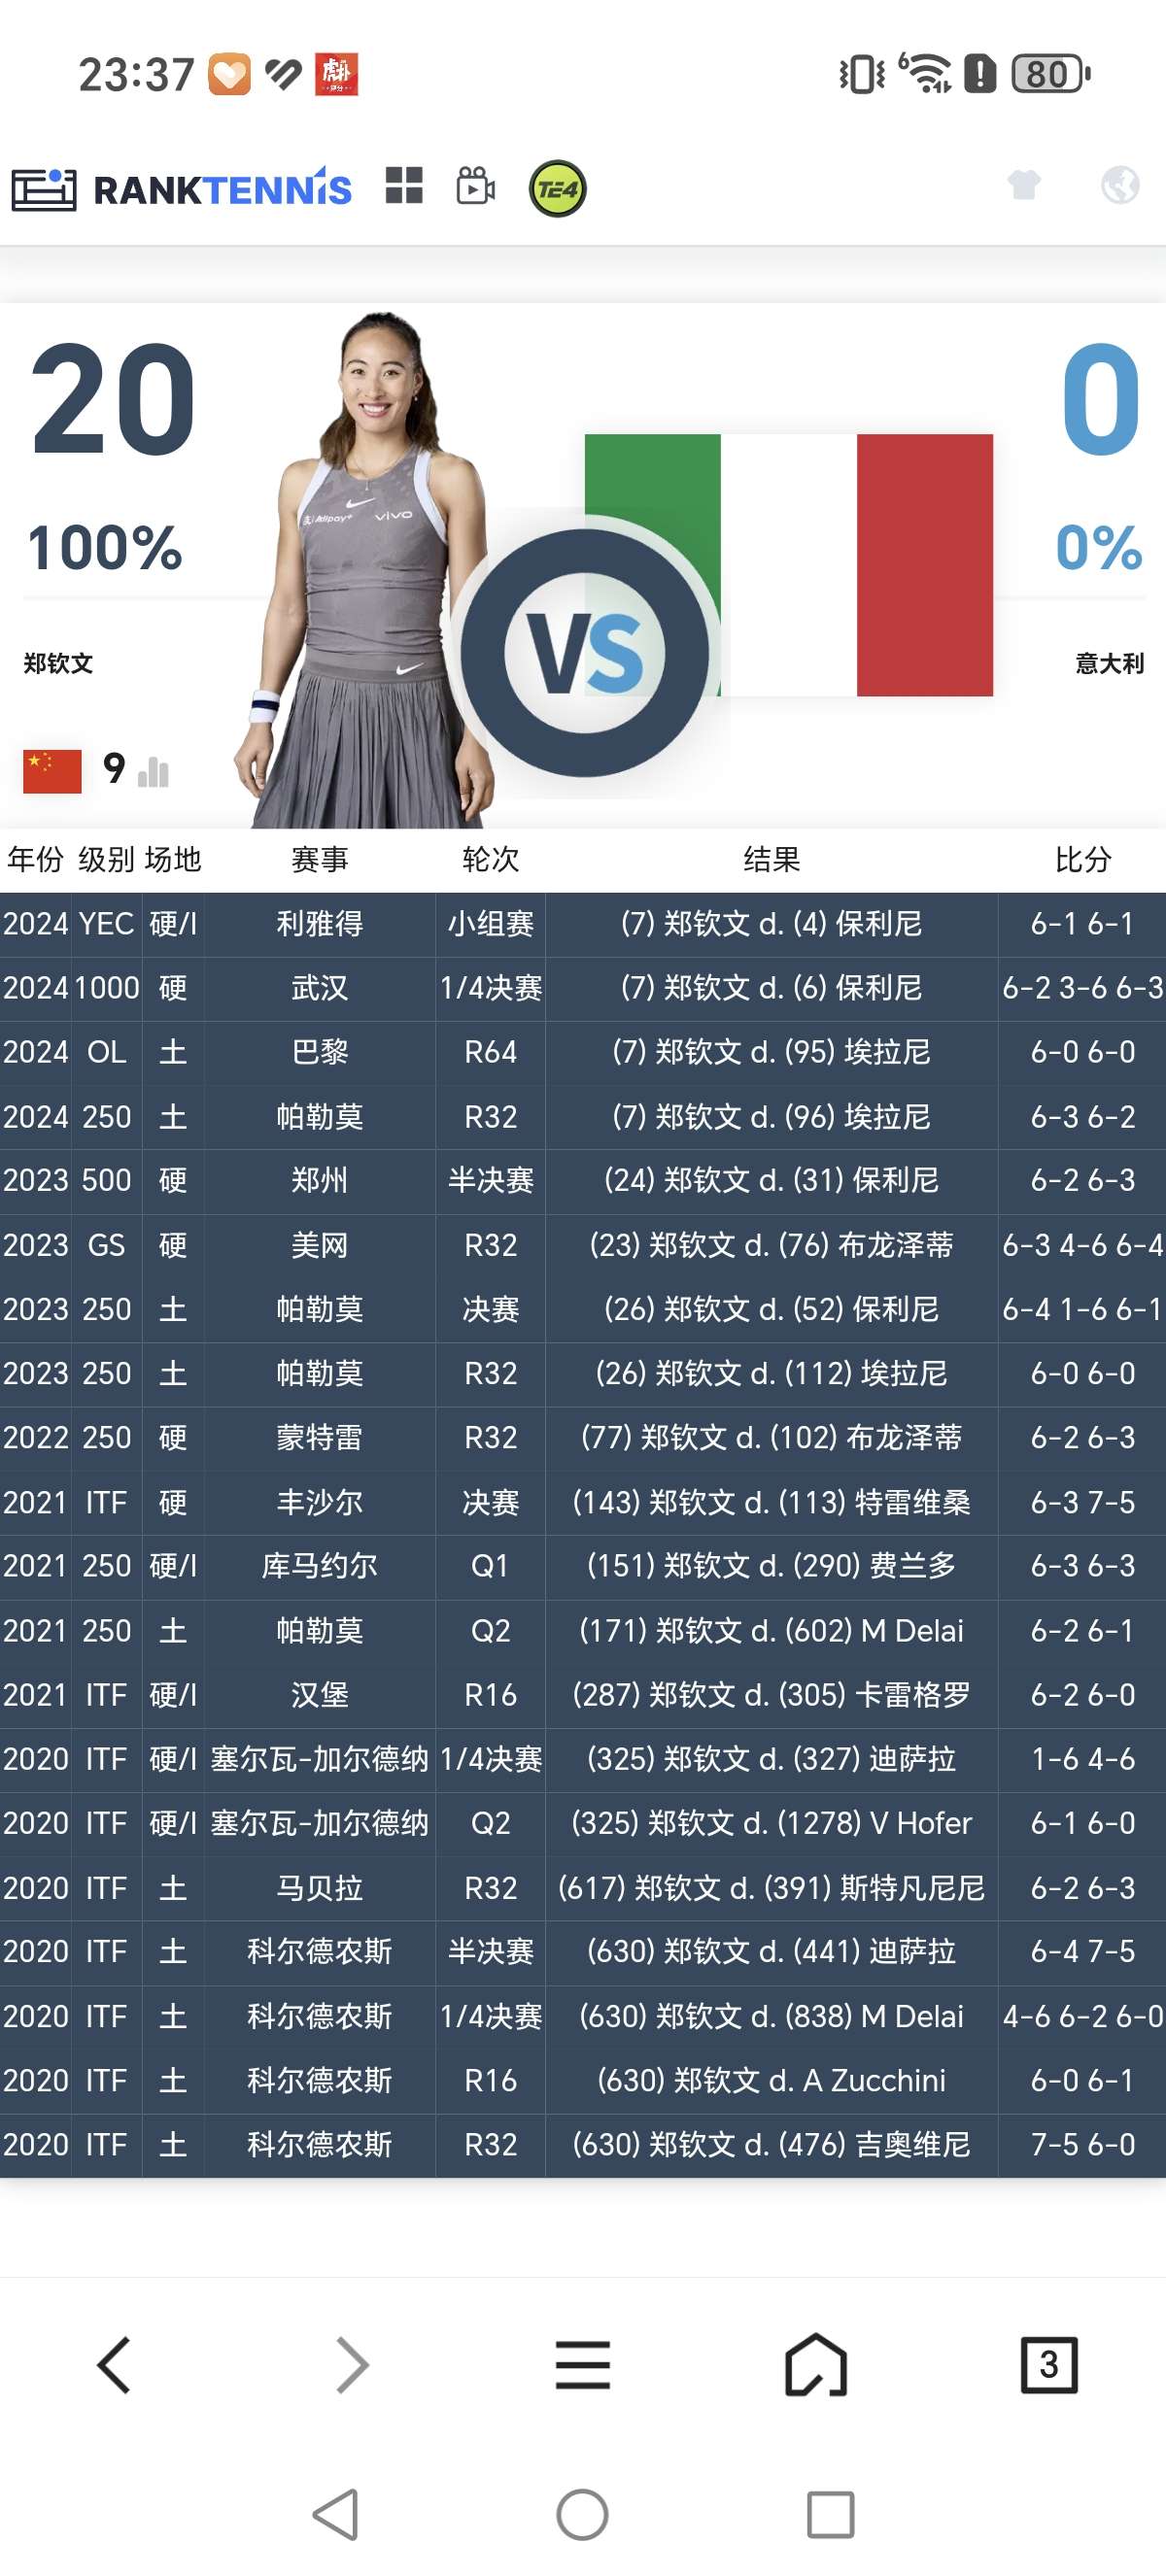Tap the orange heart app notification icon
Viewport: 1166px width, 2576px height.
[x=229, y=74]
